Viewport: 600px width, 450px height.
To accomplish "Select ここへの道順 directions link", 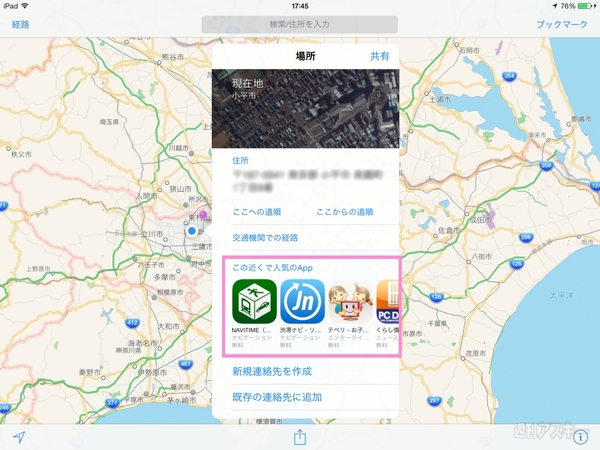I will (257, 212).
